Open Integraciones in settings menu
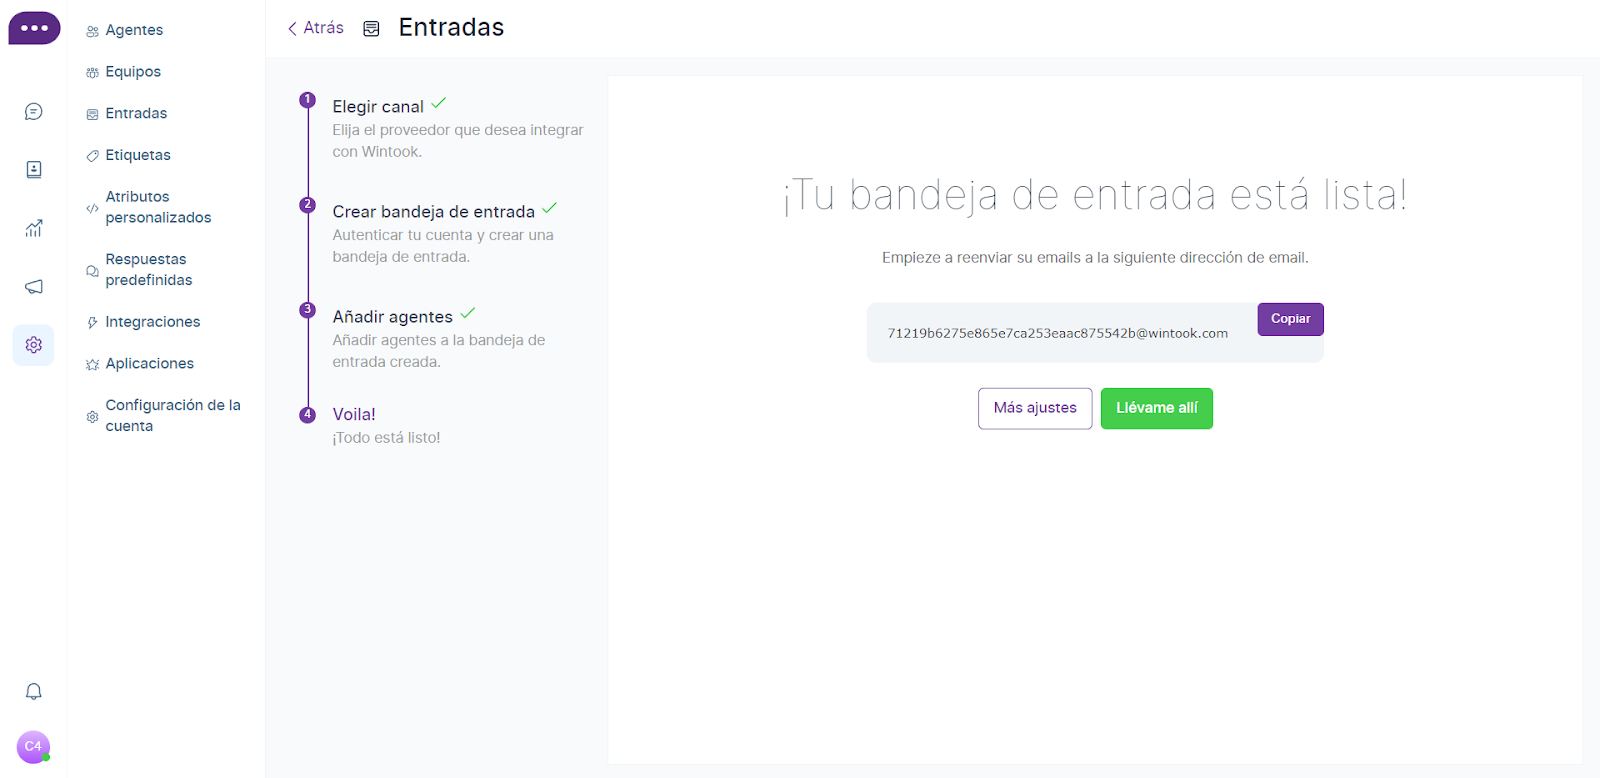Viewport: 1600px width, 778px height. tap(152, 322)
